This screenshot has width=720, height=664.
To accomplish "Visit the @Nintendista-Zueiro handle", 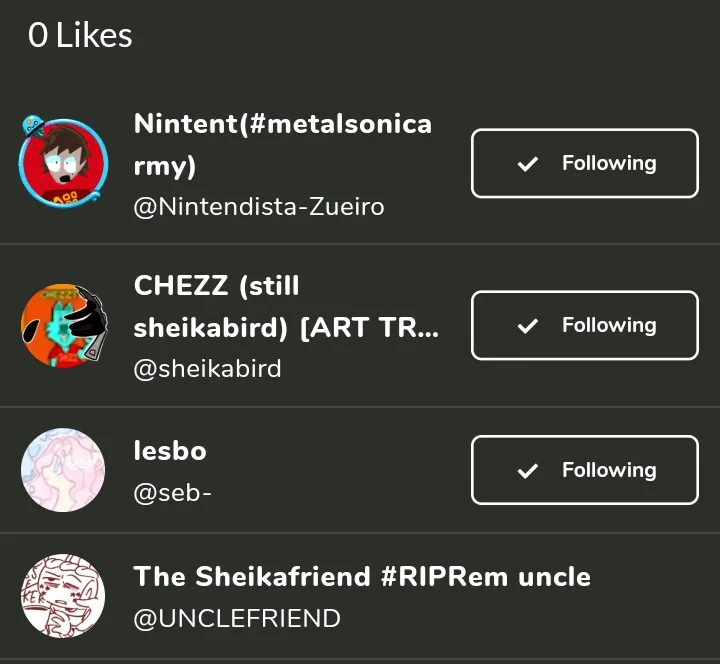I will point(258,207).
